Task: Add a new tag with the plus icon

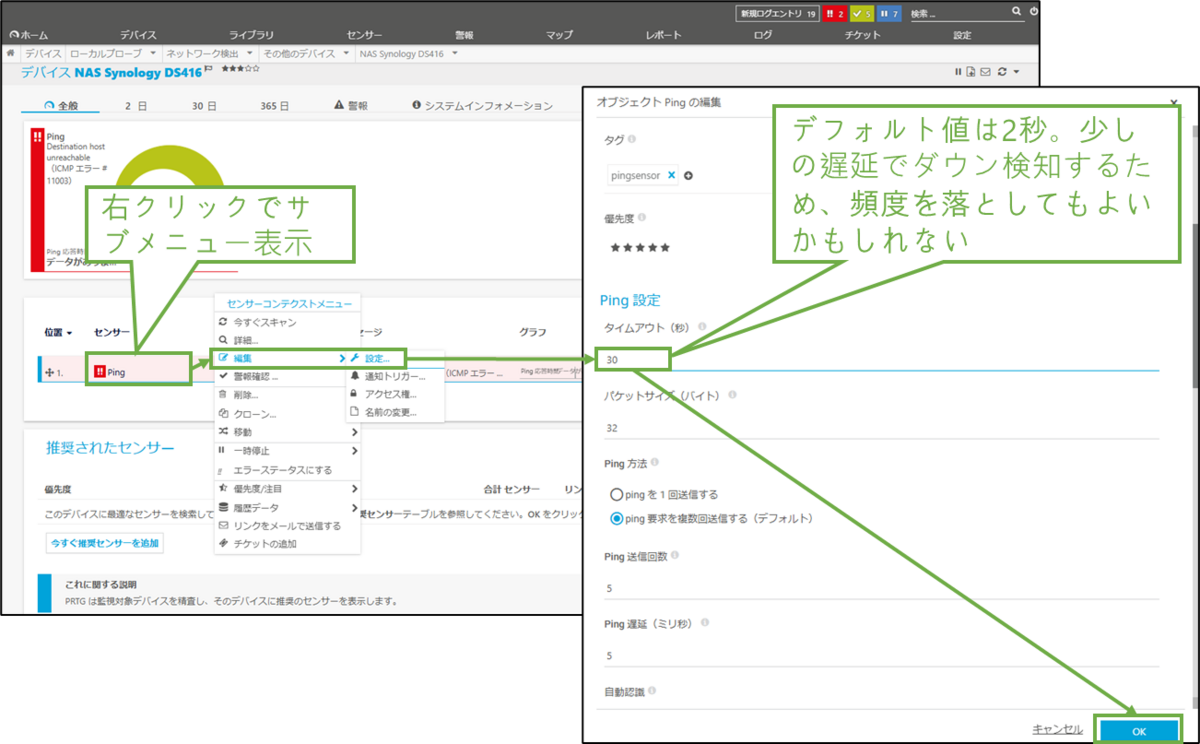Action: pos(689,176)
